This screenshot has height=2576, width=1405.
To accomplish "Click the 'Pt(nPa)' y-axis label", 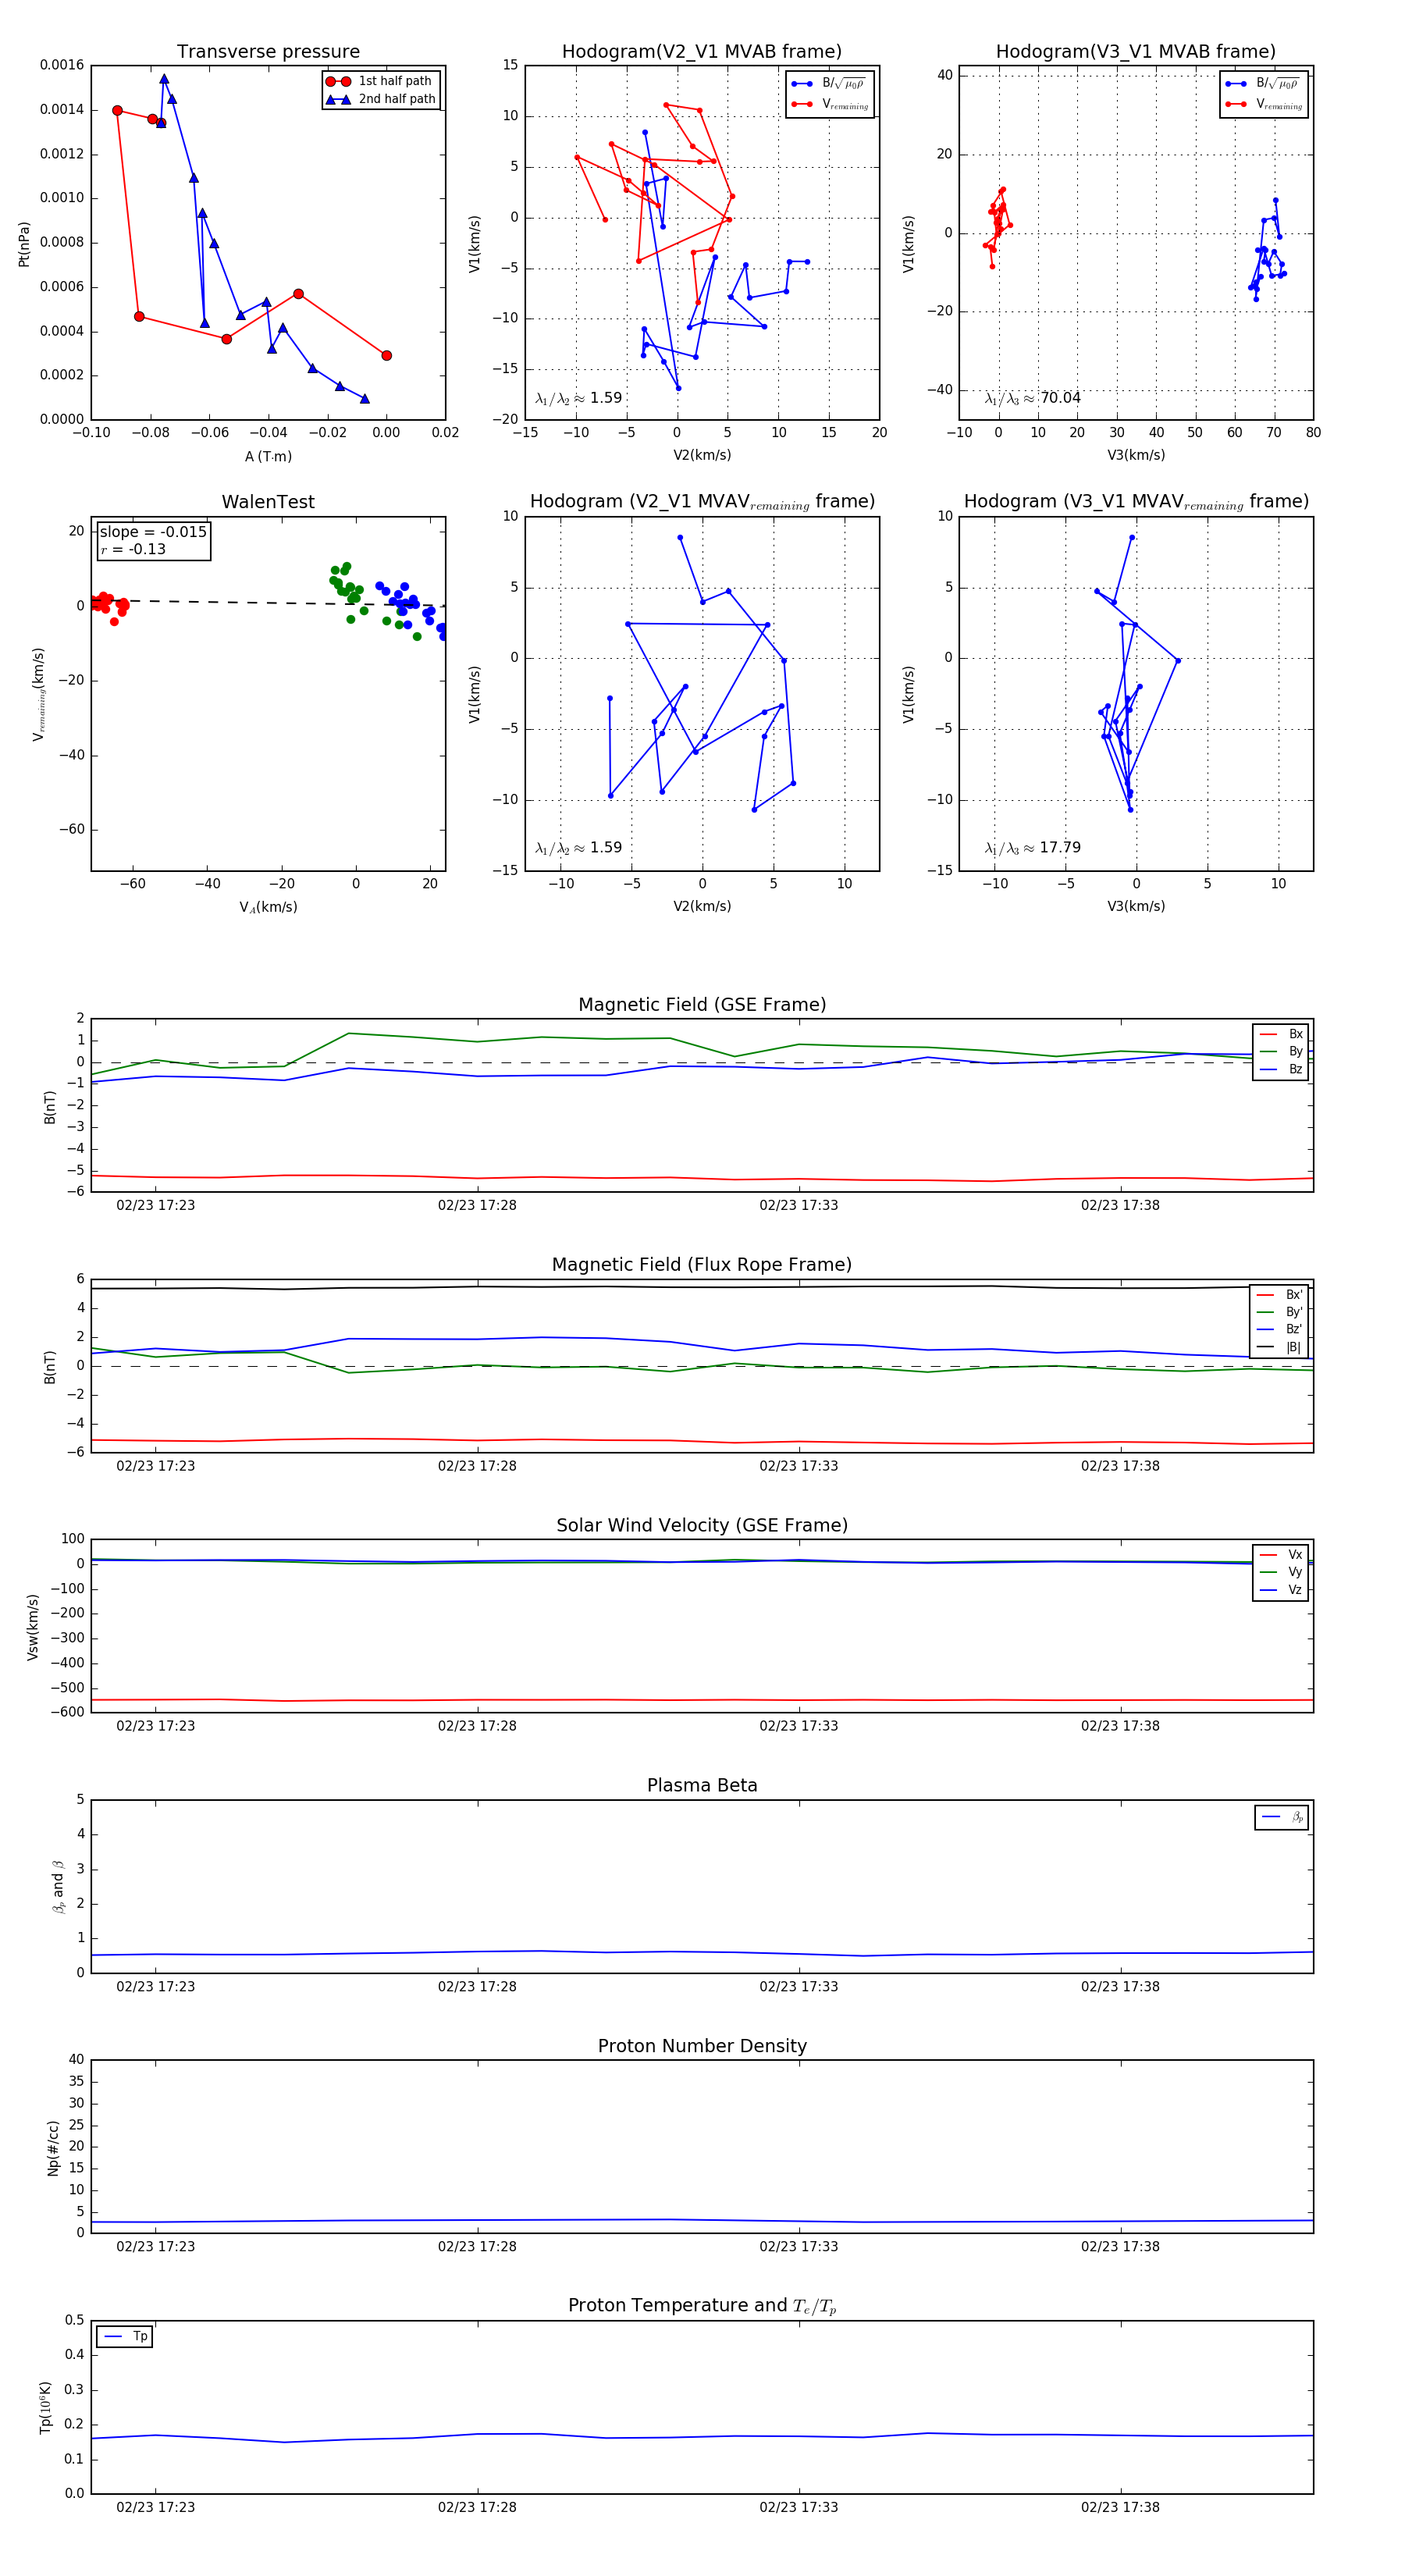I will tap(24, 243).
